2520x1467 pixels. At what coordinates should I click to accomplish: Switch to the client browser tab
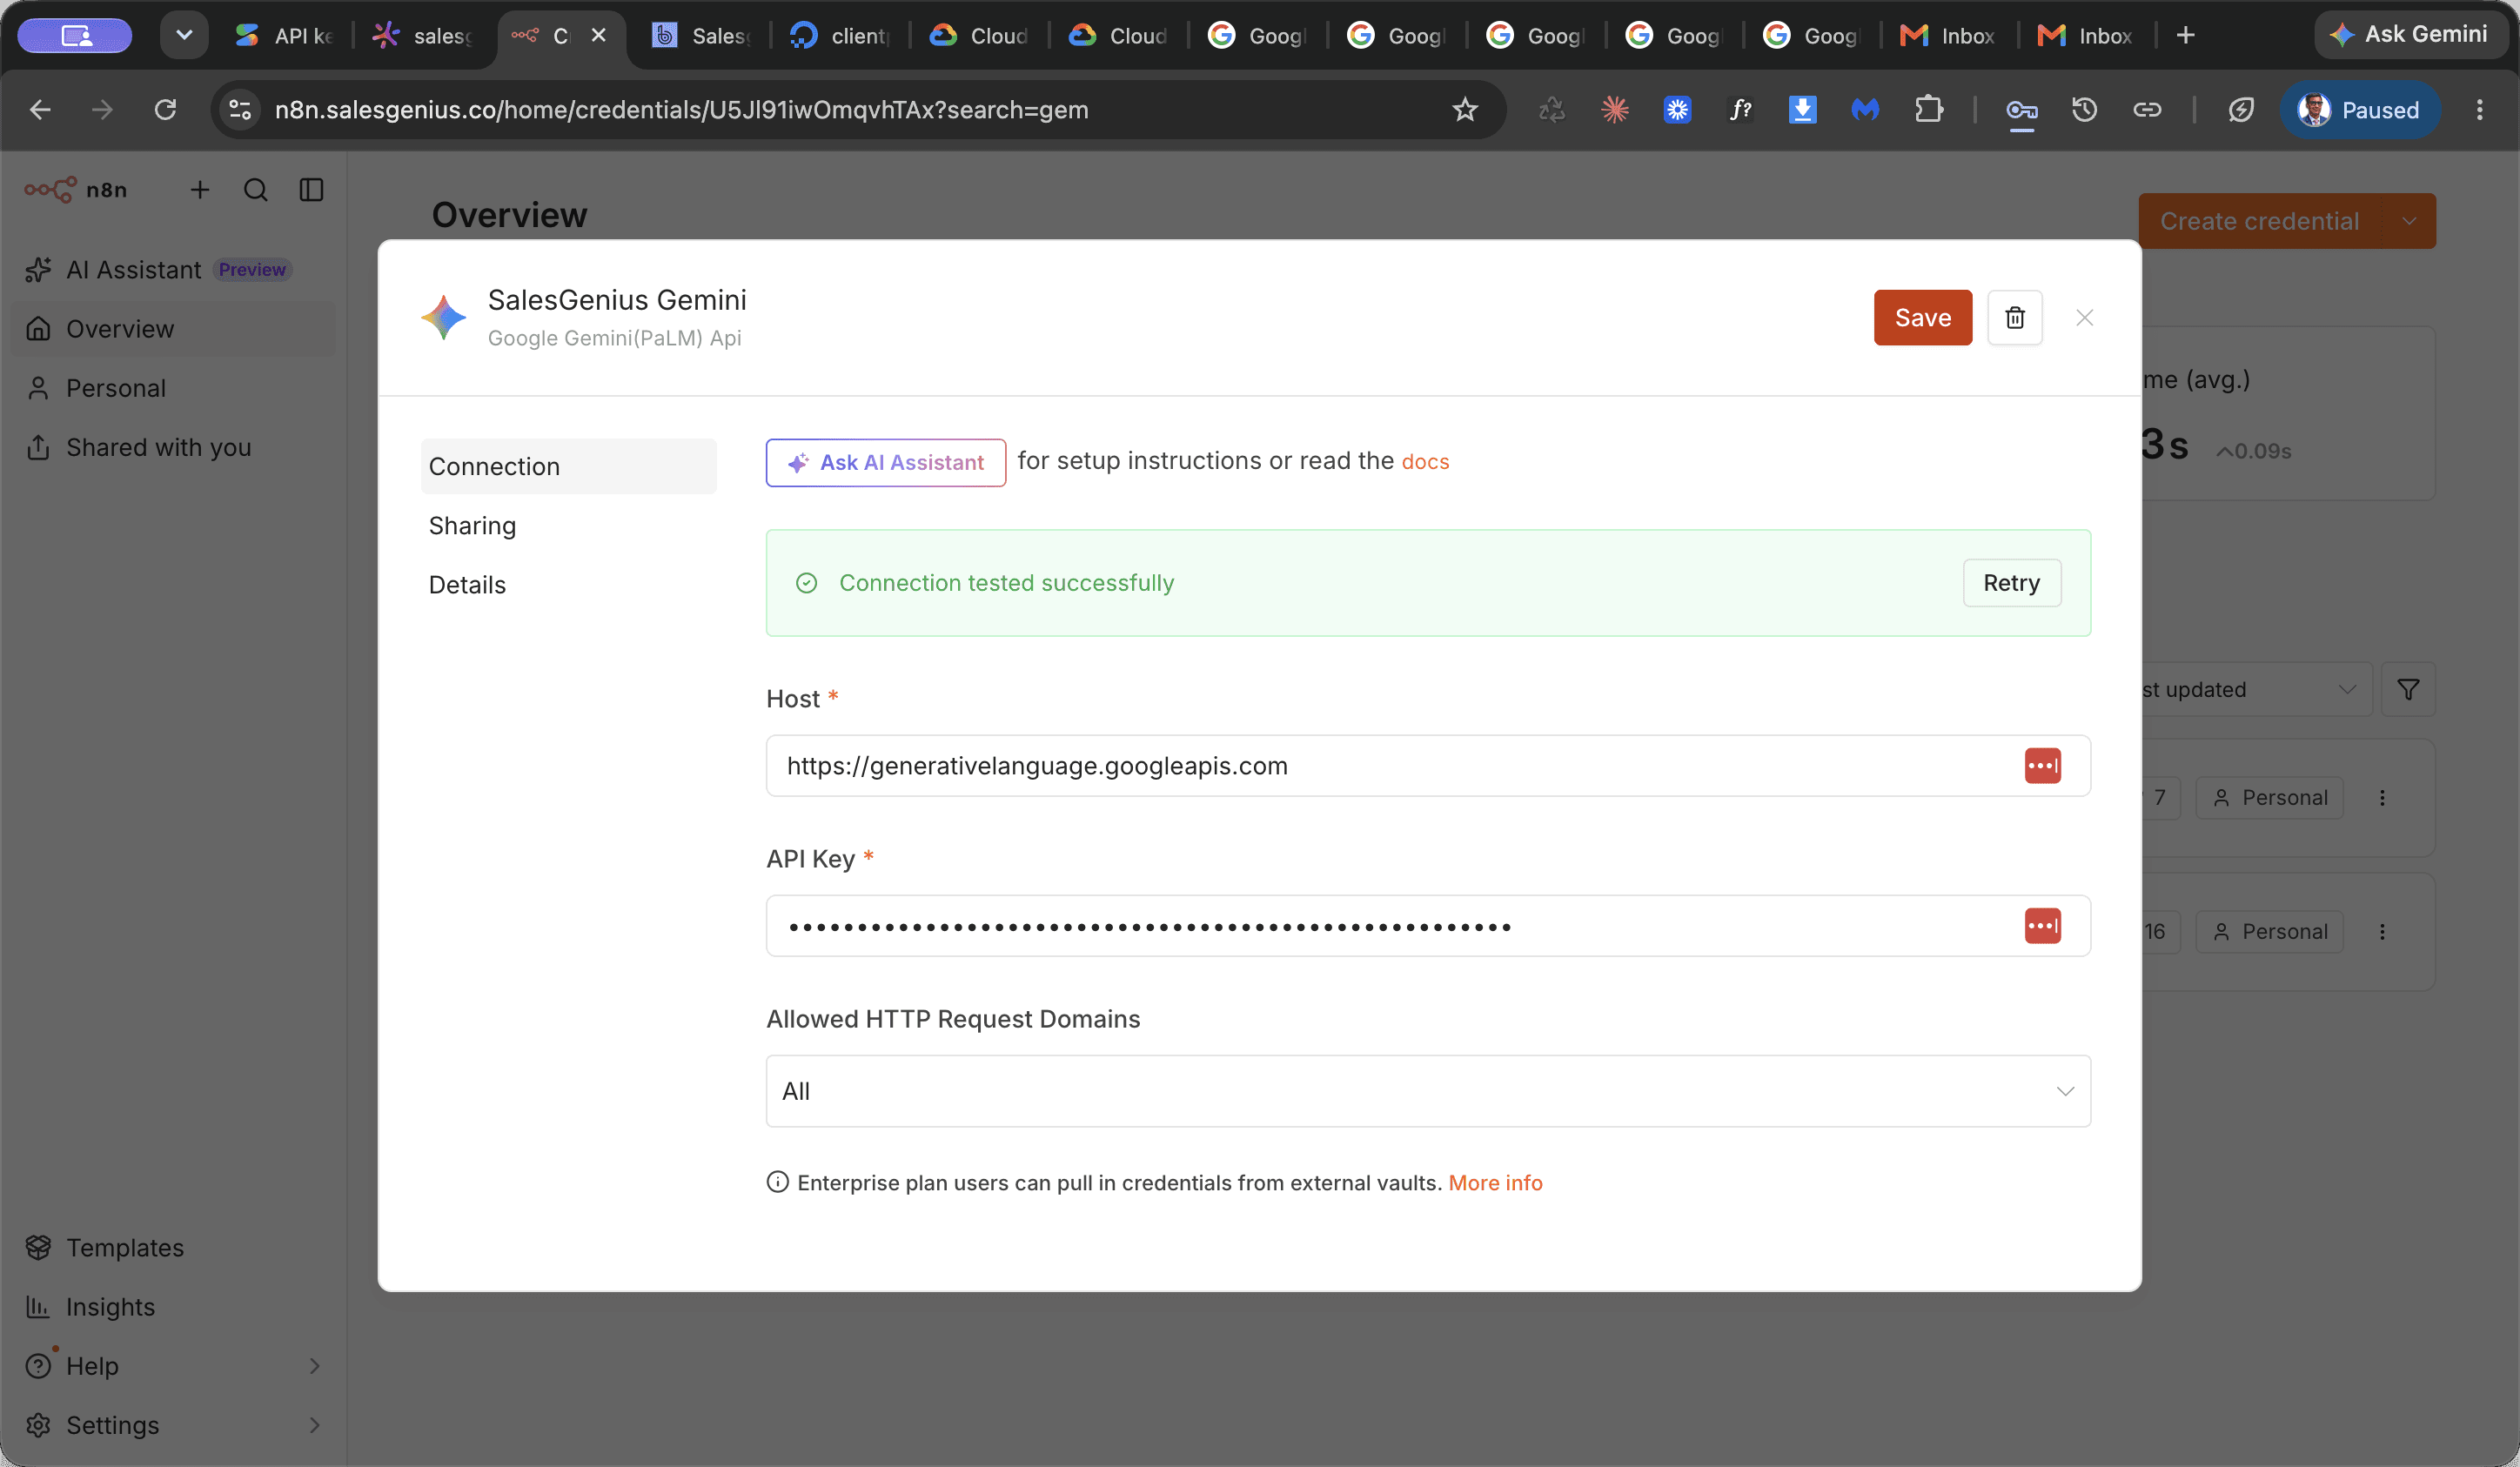click(x=840, y=36)
